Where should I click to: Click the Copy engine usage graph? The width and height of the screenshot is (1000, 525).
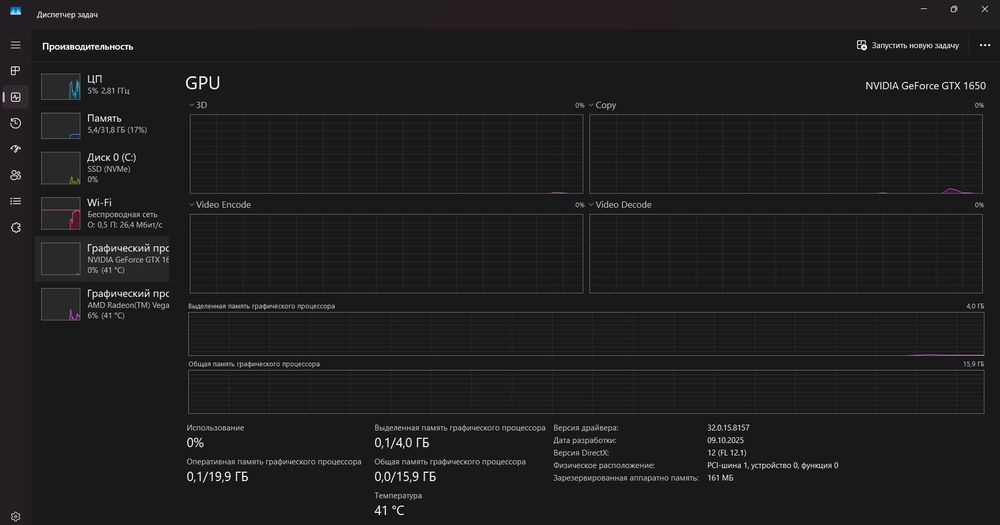[786, 154]
